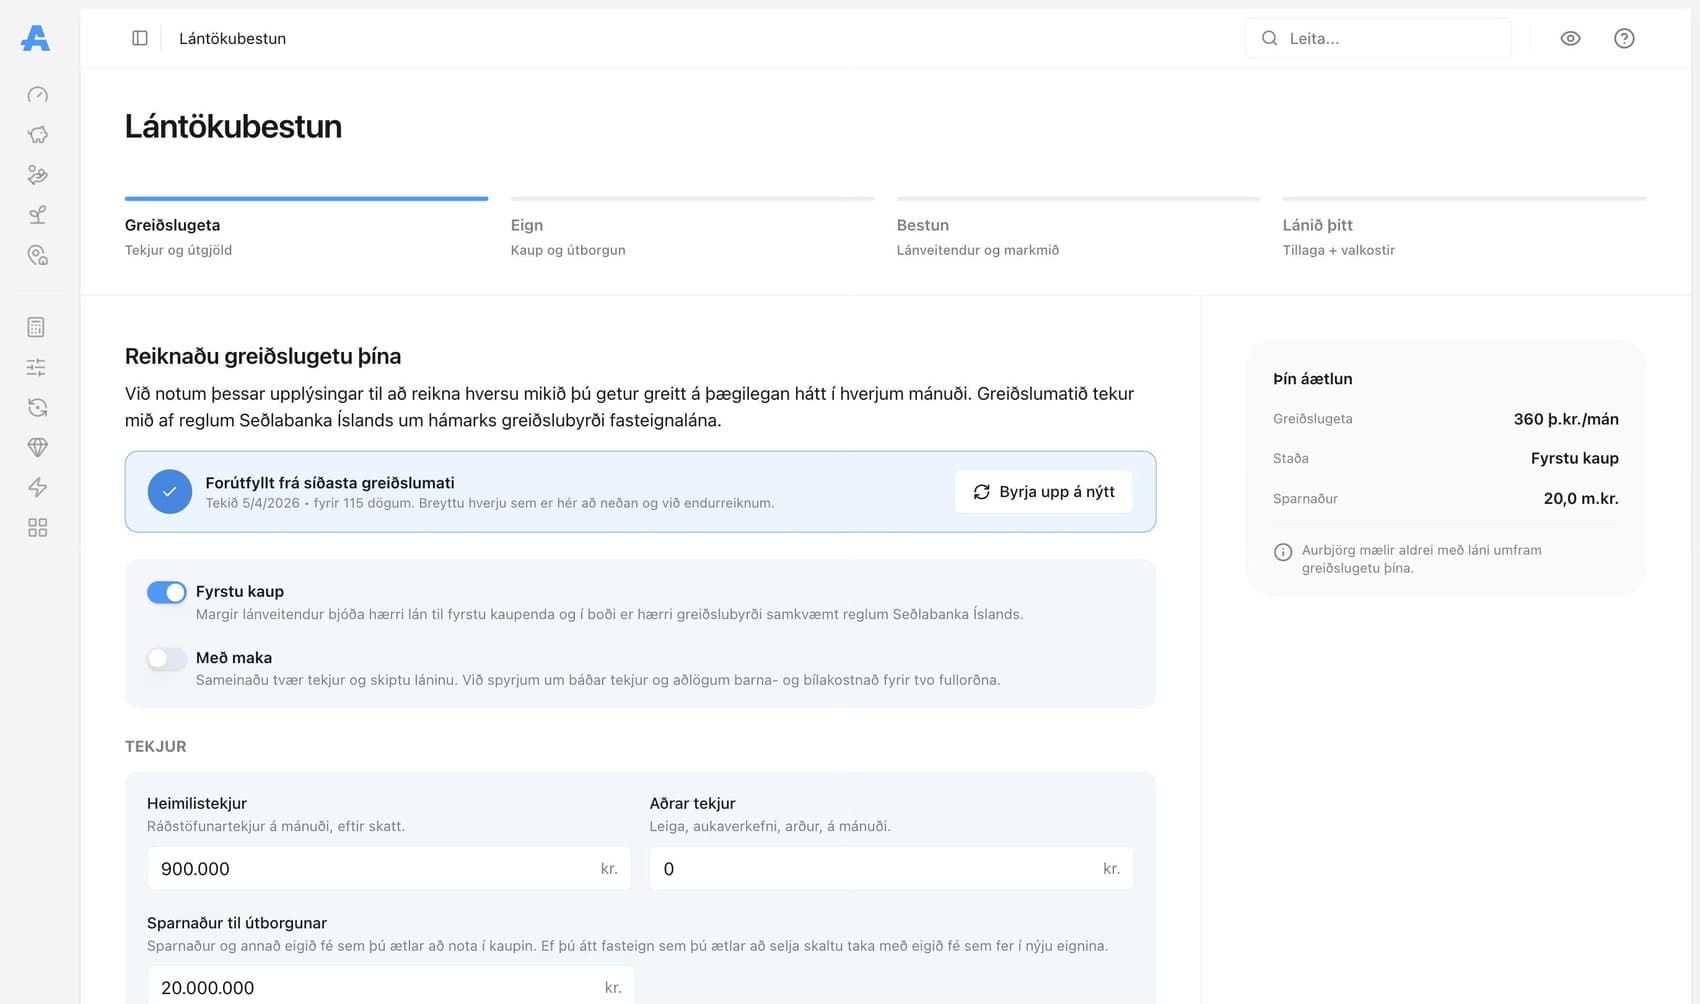
Task: Click the Lántökubestun breadcrumb in top bar
Action: (x=232, y=38)
